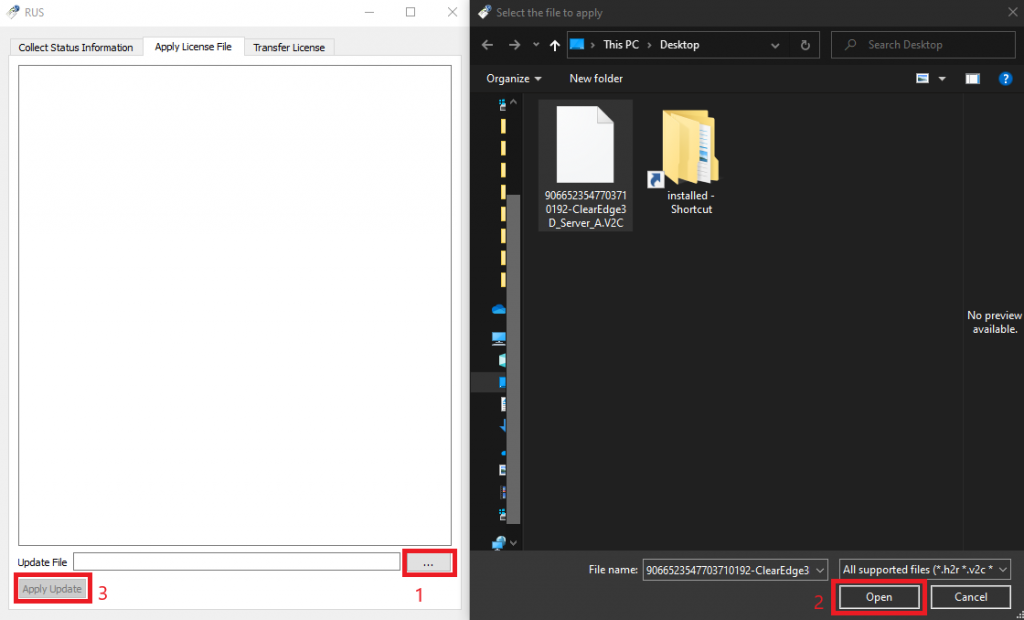The width and height of the screenshot is (1024, 620).
Task: Click the Open button
Action: click(x=879, y=597)
